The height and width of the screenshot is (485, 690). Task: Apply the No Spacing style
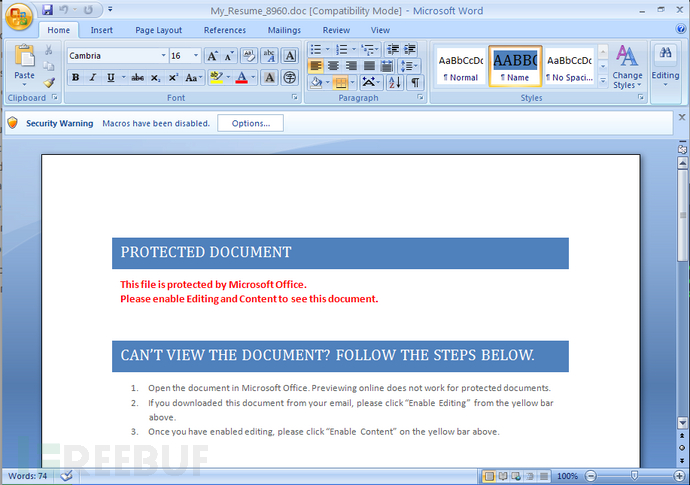tap(569, 66)
